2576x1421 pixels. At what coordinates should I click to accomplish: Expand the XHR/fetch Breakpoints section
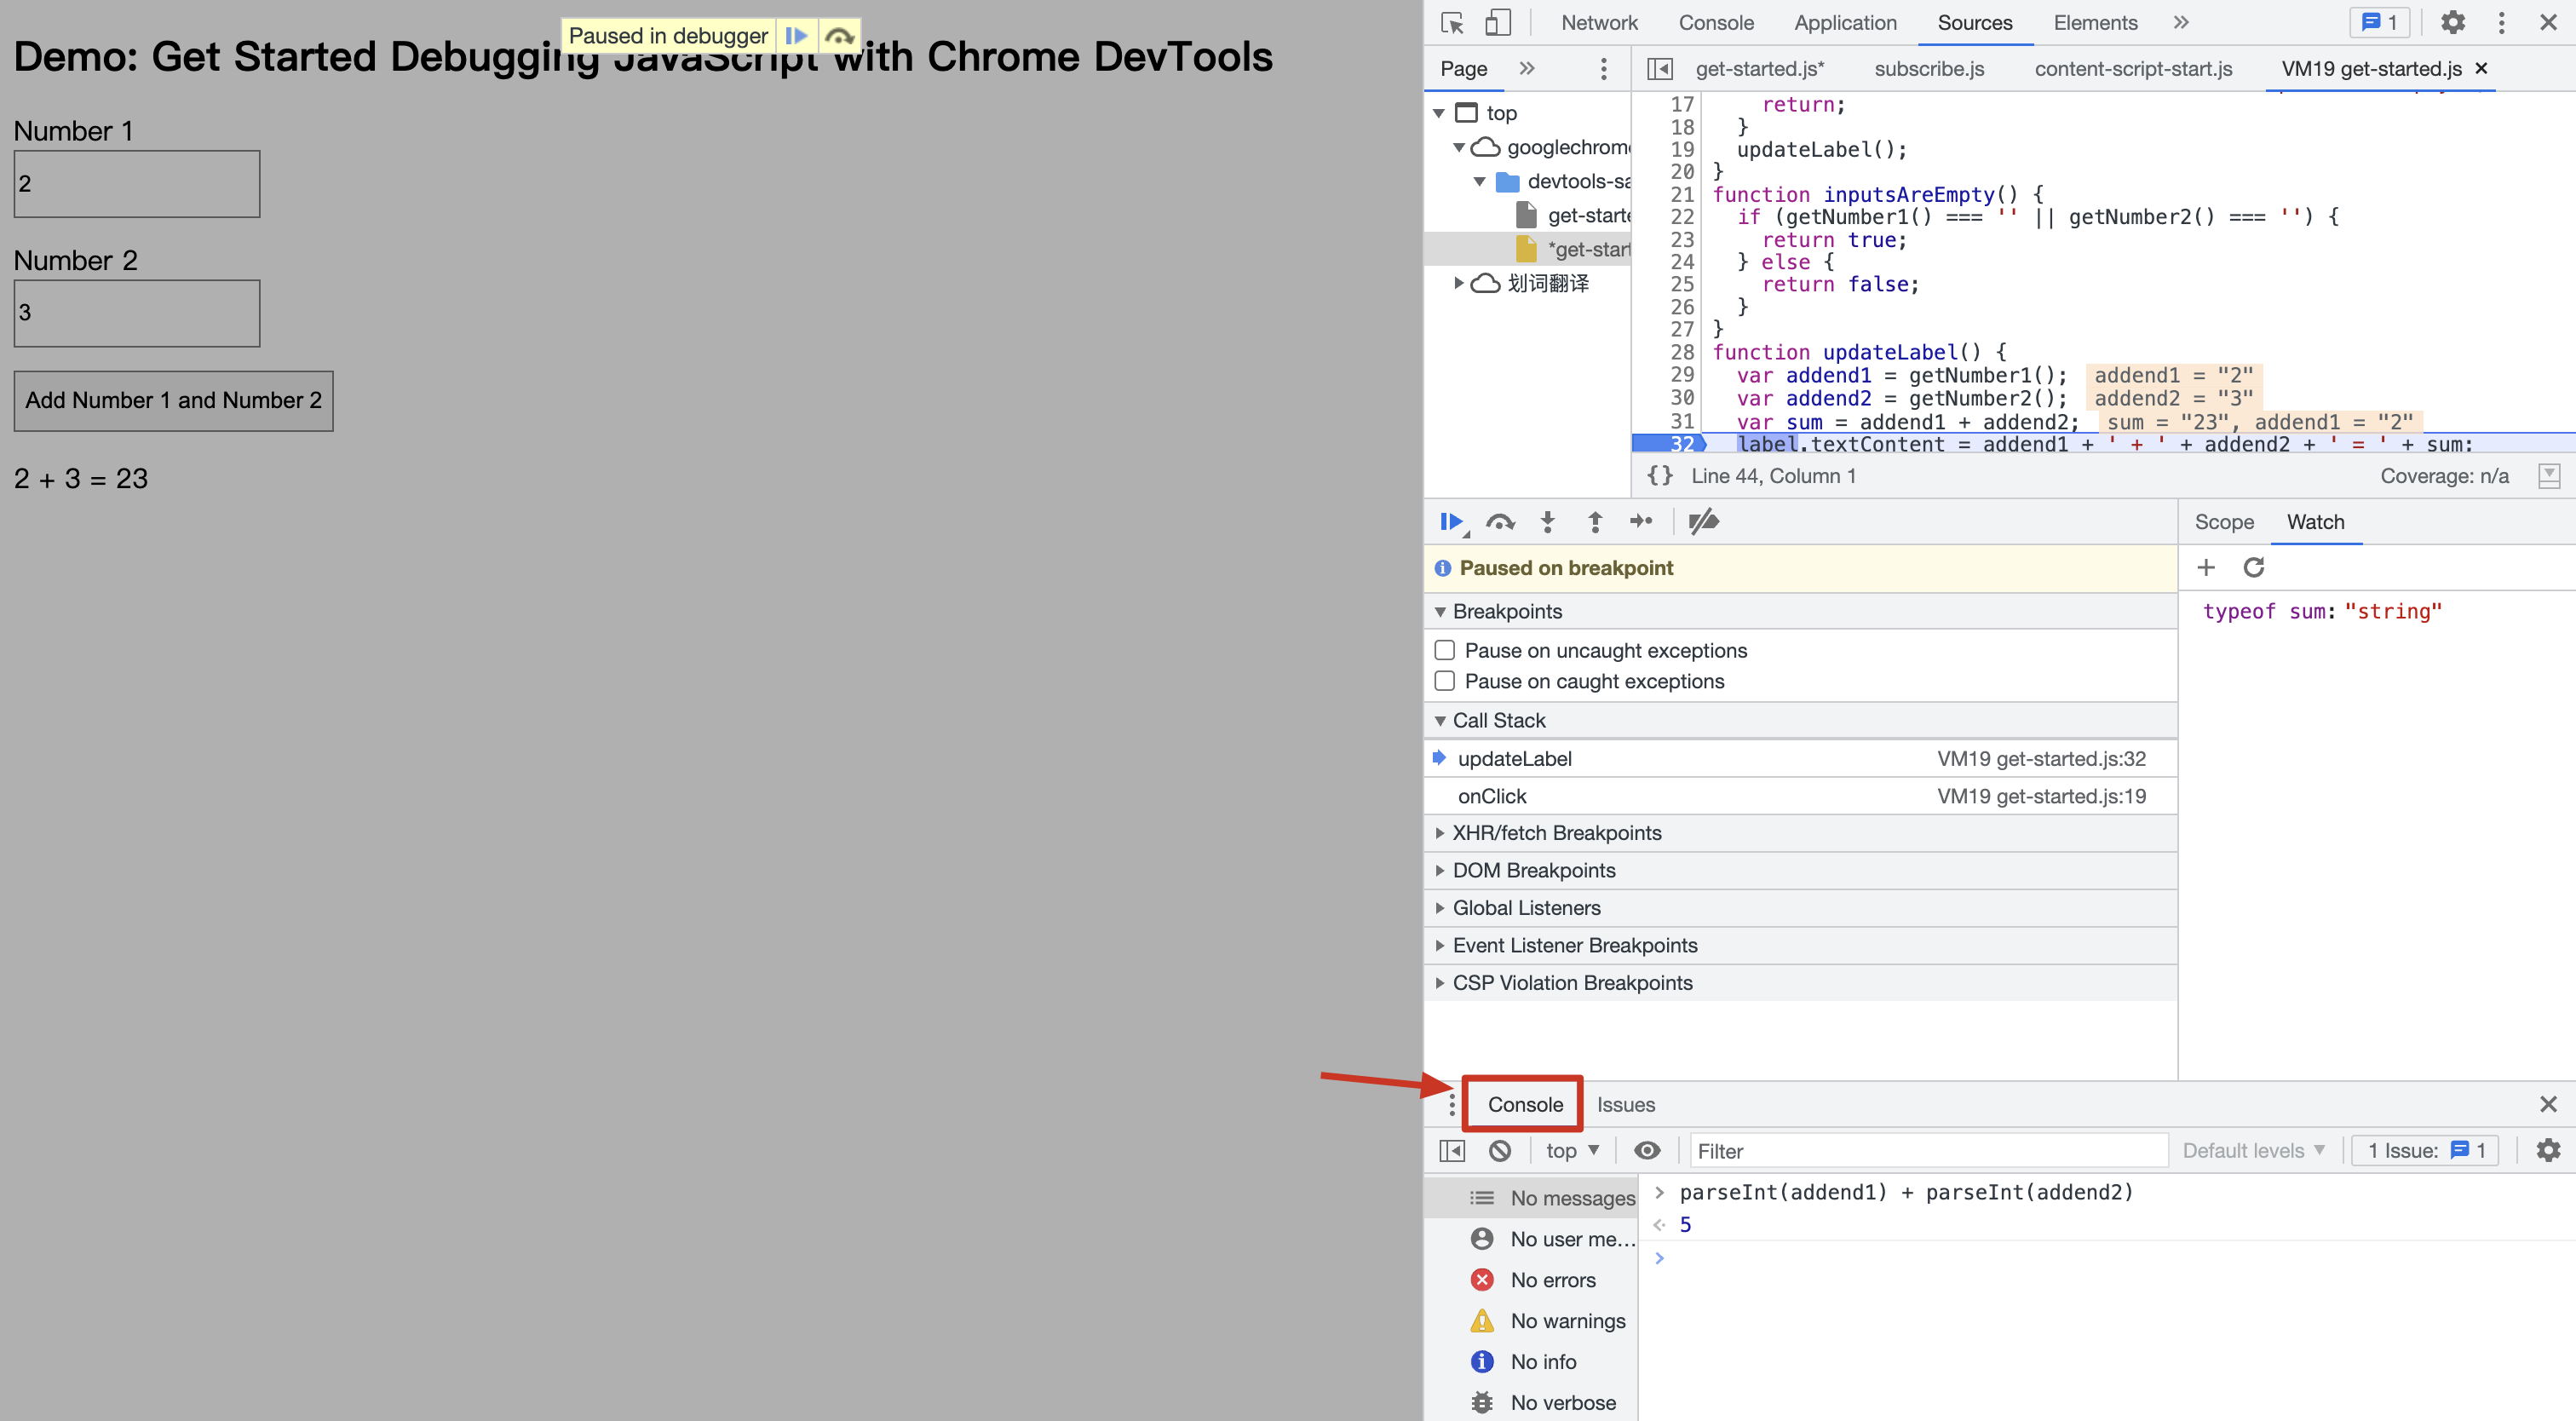[x=1556, y=833]
